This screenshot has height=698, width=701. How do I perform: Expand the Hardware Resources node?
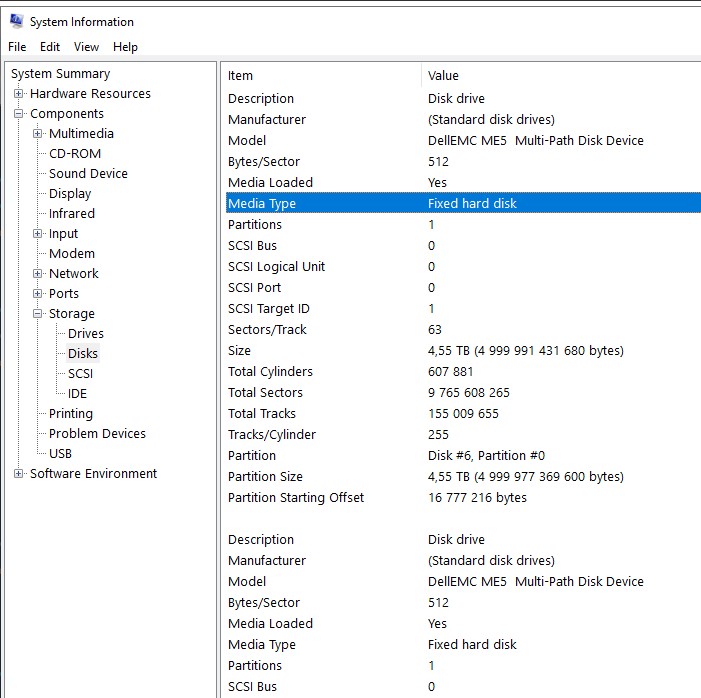[18, 93]
